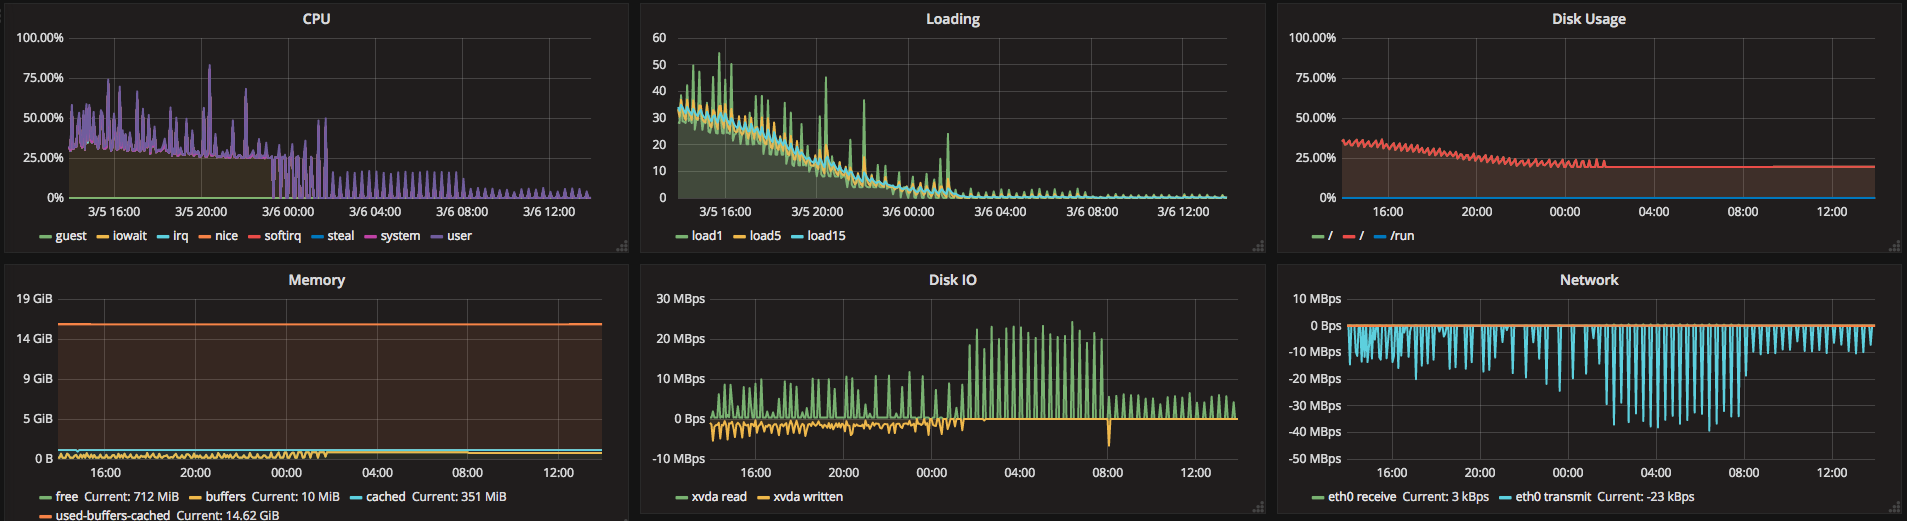Toggle the xvda read series visibility
The height and width of the screenshot is (521, 1907).
718,497
